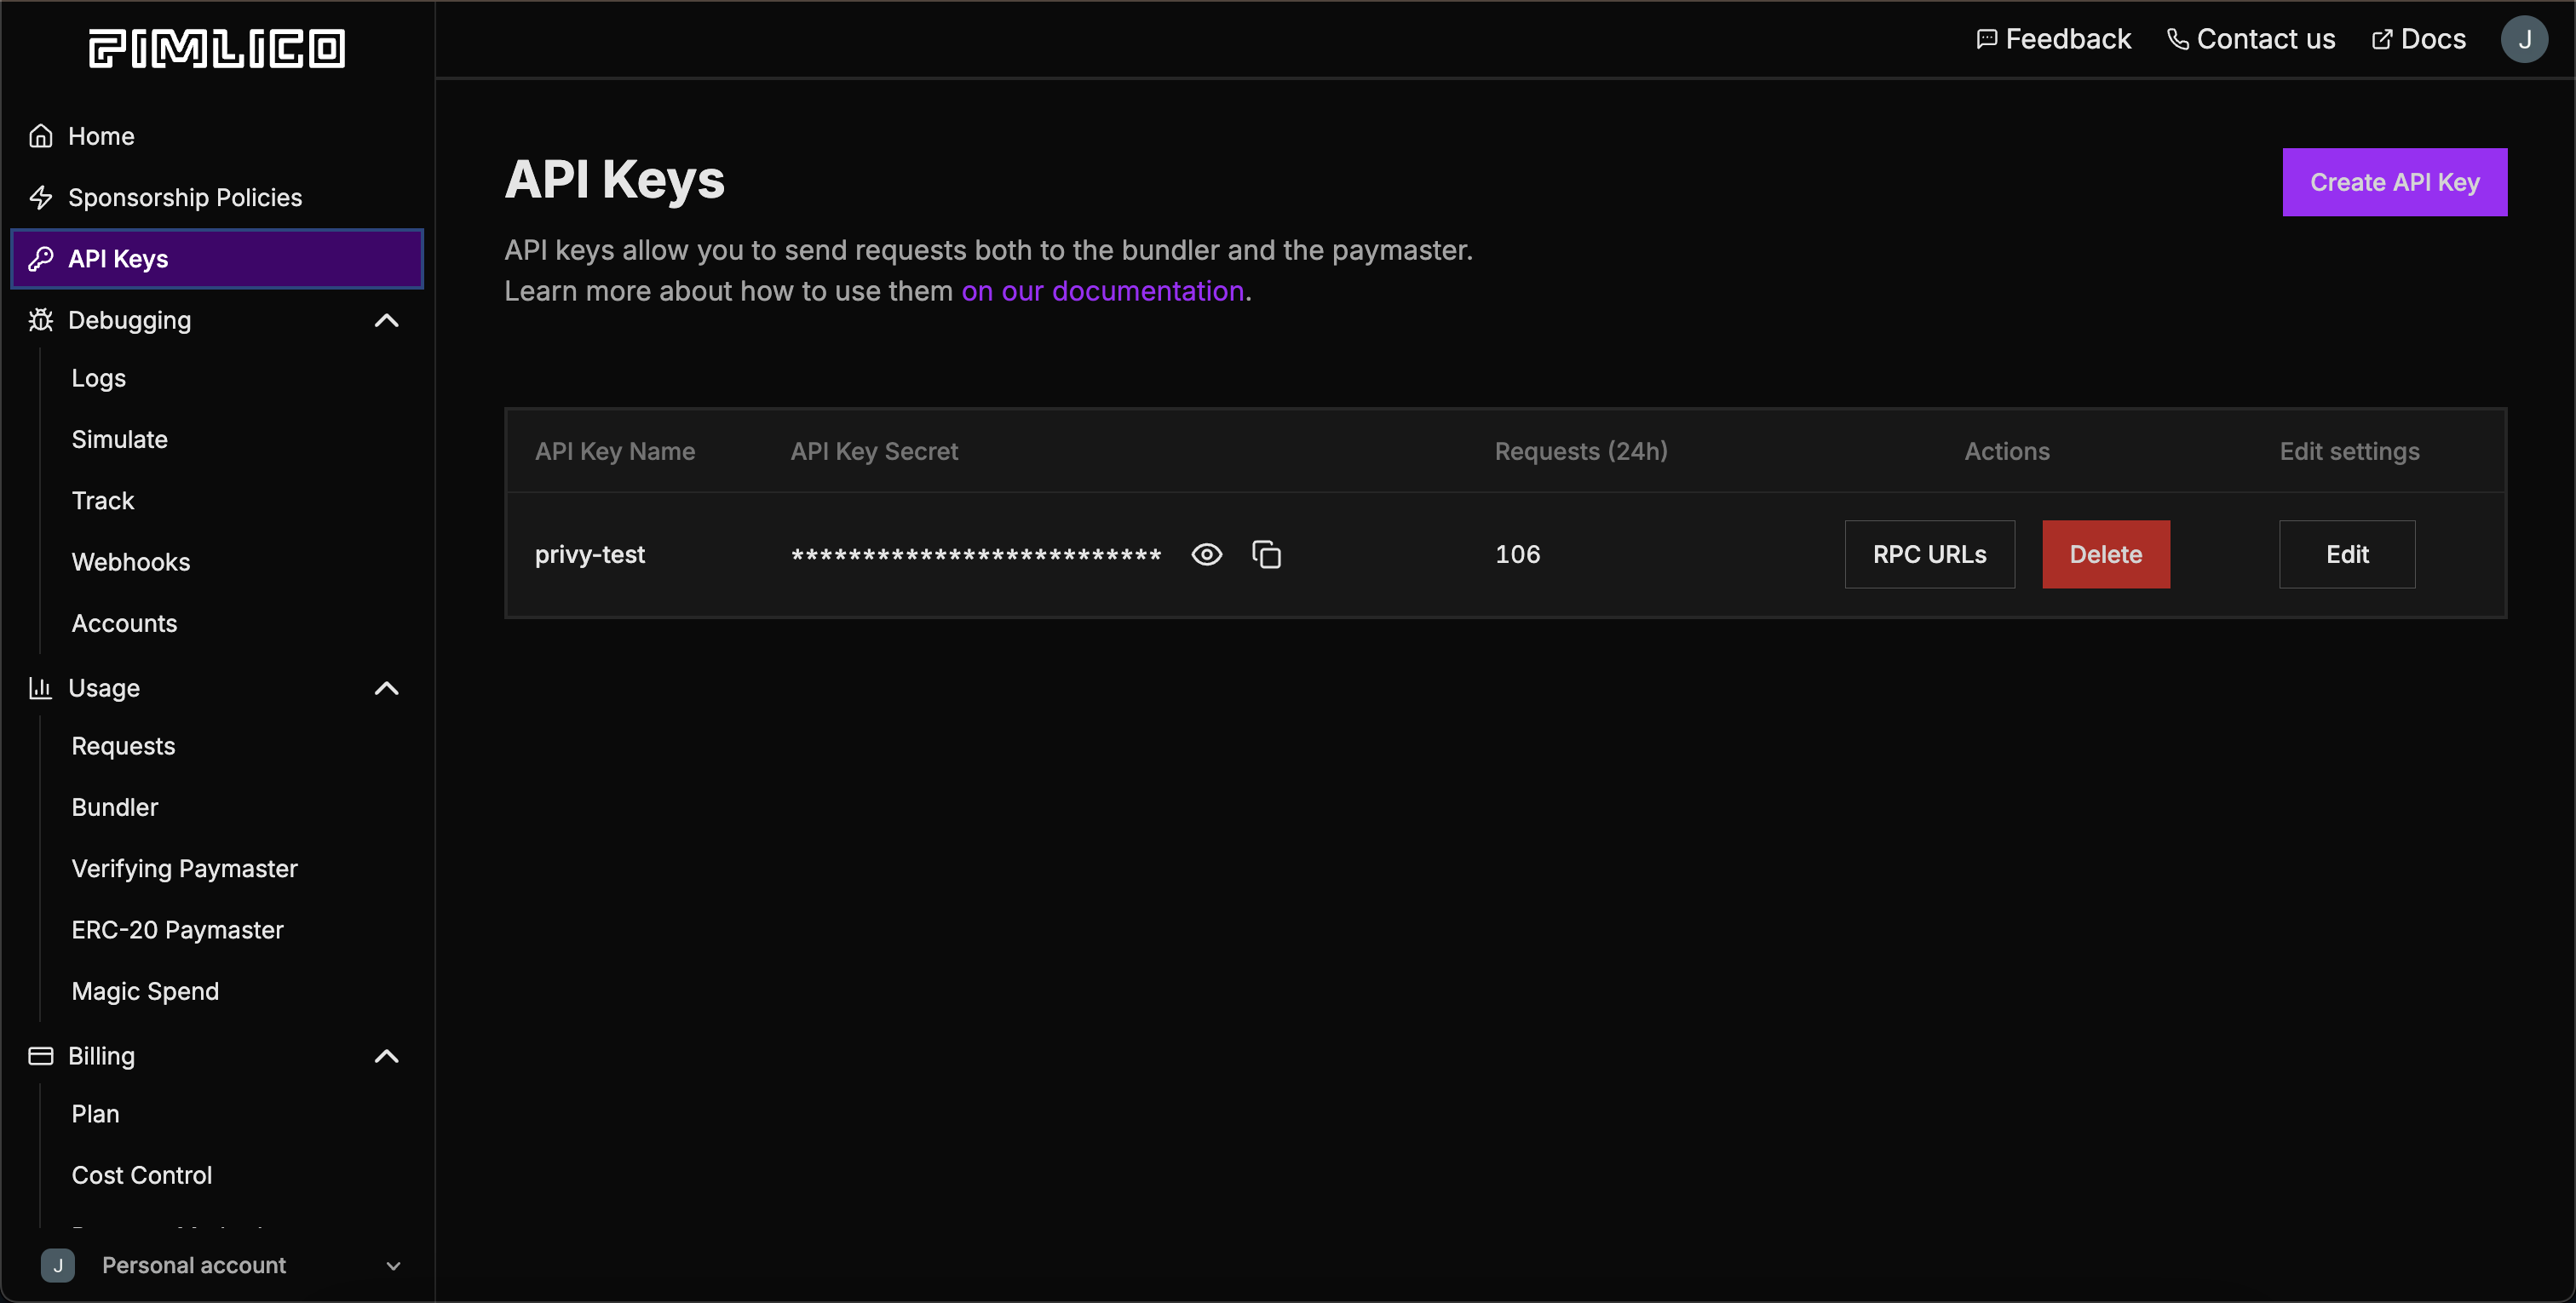Collapse the Debugging section
This screenshot has width=2576, height=1303.
tap(386, 320)
